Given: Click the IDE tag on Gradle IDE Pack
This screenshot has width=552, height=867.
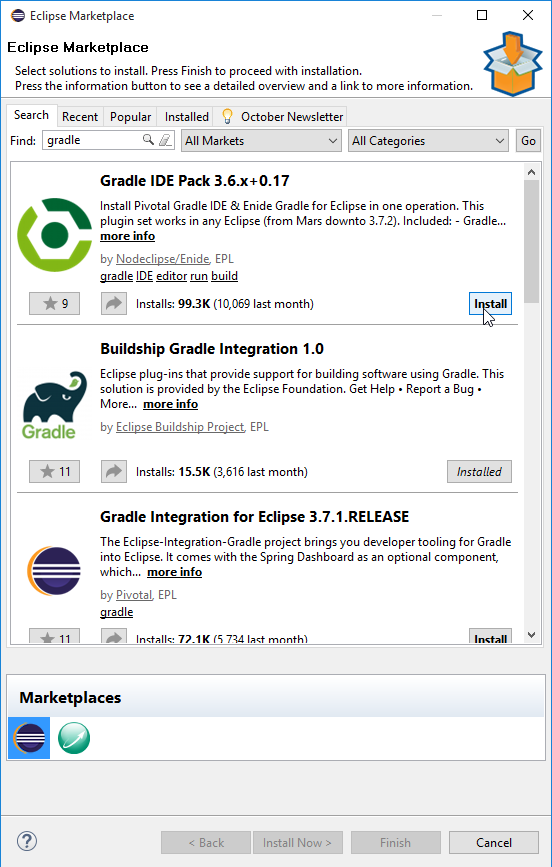Looking at the screenshot, I should pyautogui.click(x=144, y=276).
